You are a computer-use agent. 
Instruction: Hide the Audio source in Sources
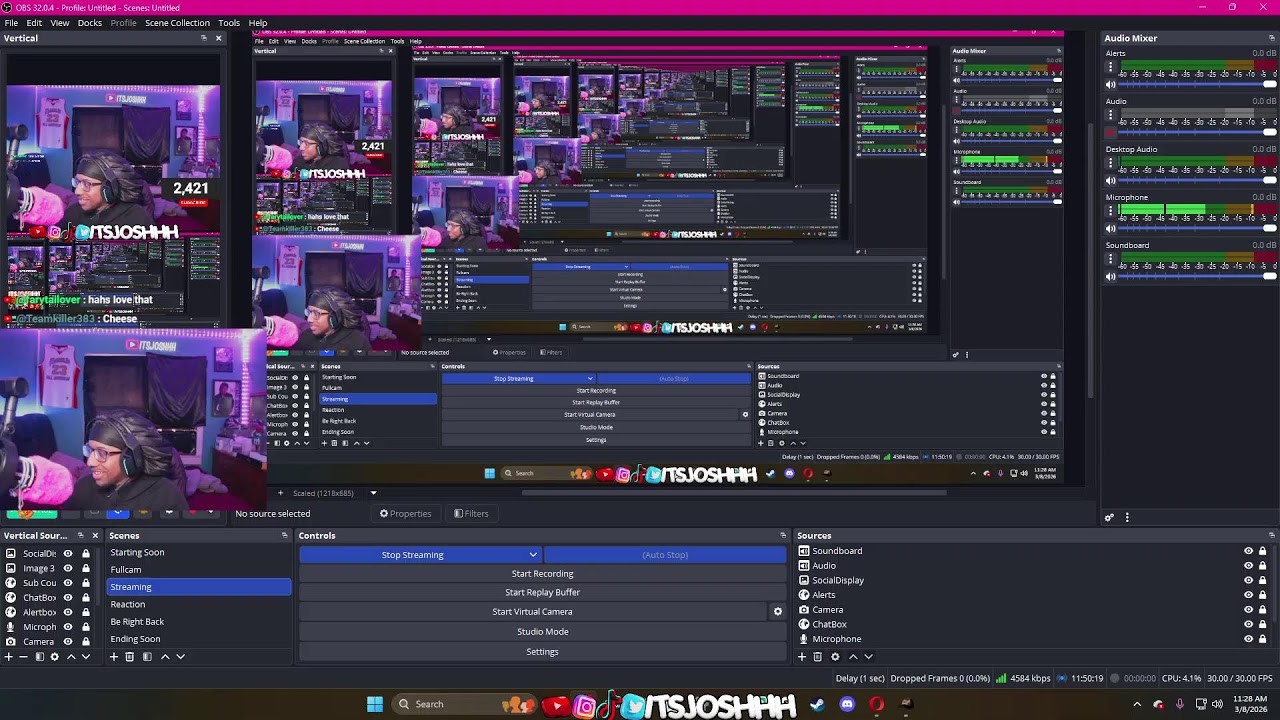point(1248,566)
